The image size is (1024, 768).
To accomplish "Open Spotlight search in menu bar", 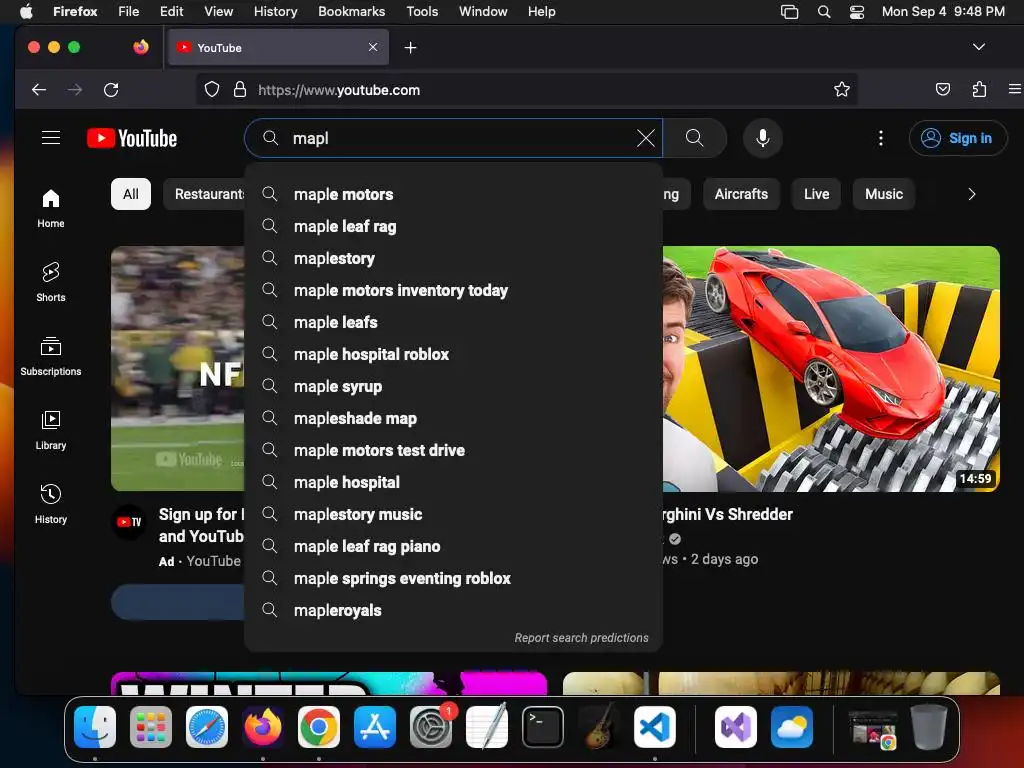I will (x=824, y=12).
